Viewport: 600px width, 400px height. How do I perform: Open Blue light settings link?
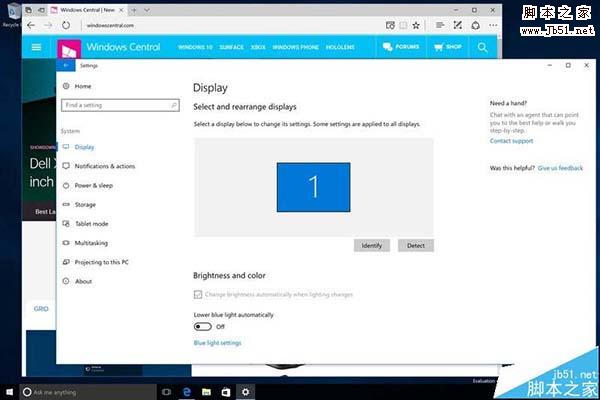click(x=217, y=343)
